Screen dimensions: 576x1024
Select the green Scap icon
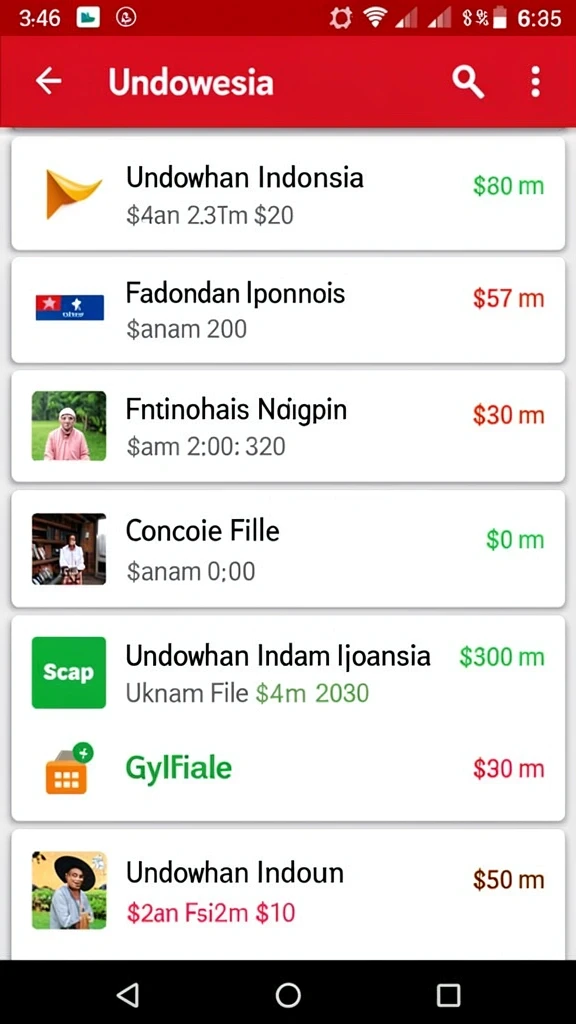(x=69, y=673)
